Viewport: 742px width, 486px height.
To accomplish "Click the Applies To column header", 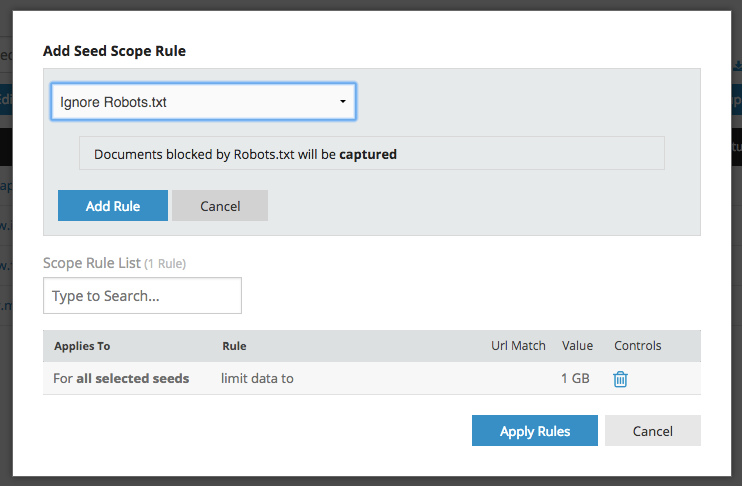I will (x=82, y=346).
